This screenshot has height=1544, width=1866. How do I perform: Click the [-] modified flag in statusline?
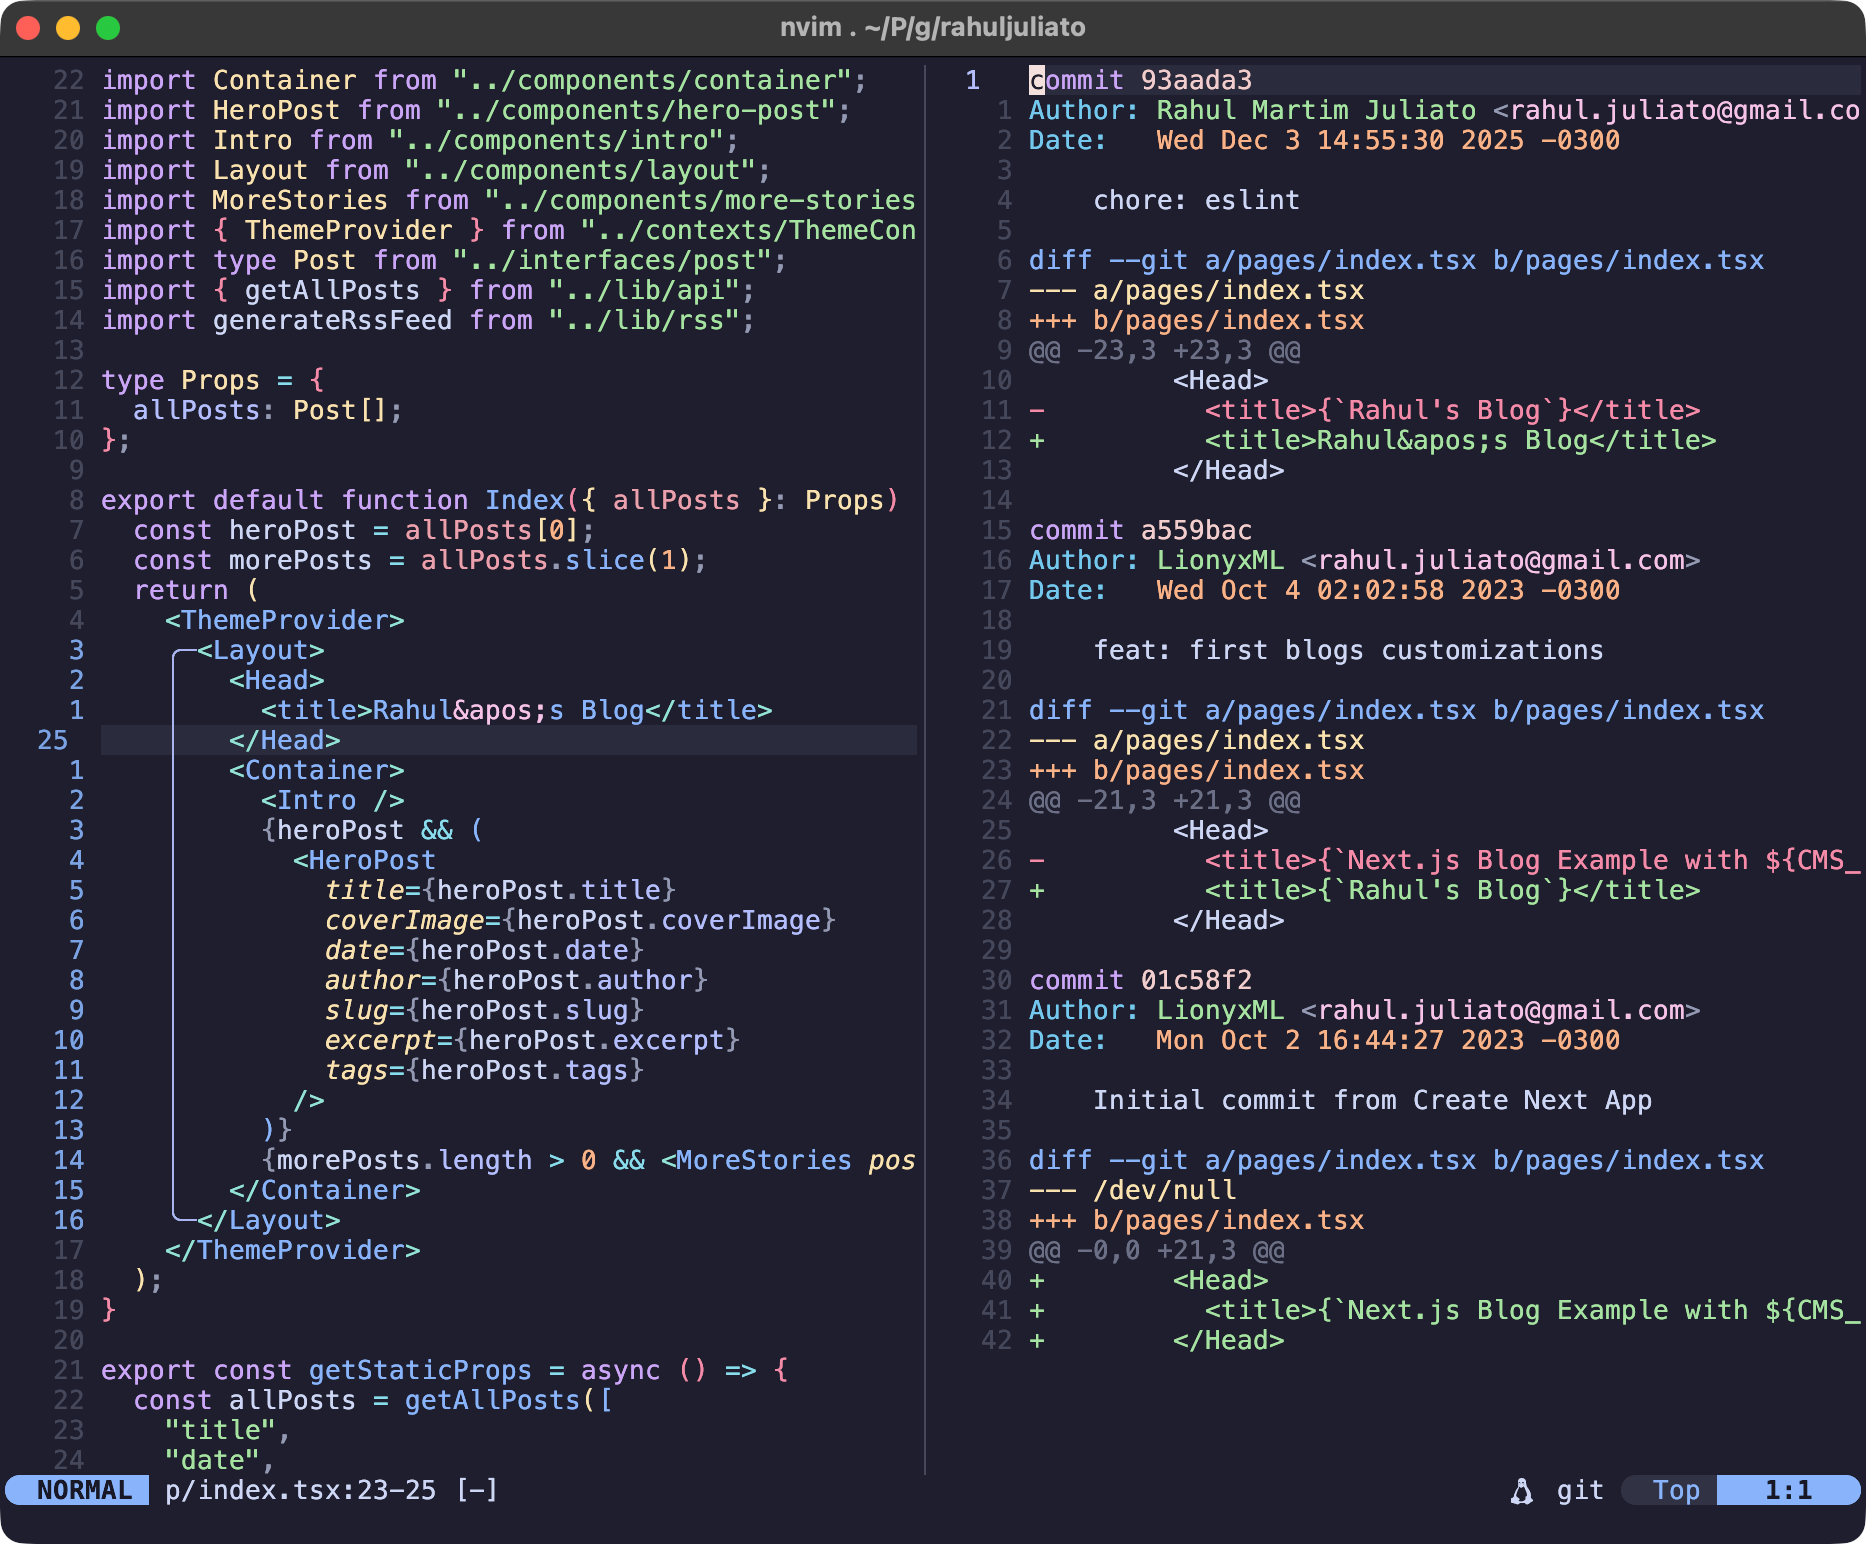pyautogui.click(x=476, y=1490)
